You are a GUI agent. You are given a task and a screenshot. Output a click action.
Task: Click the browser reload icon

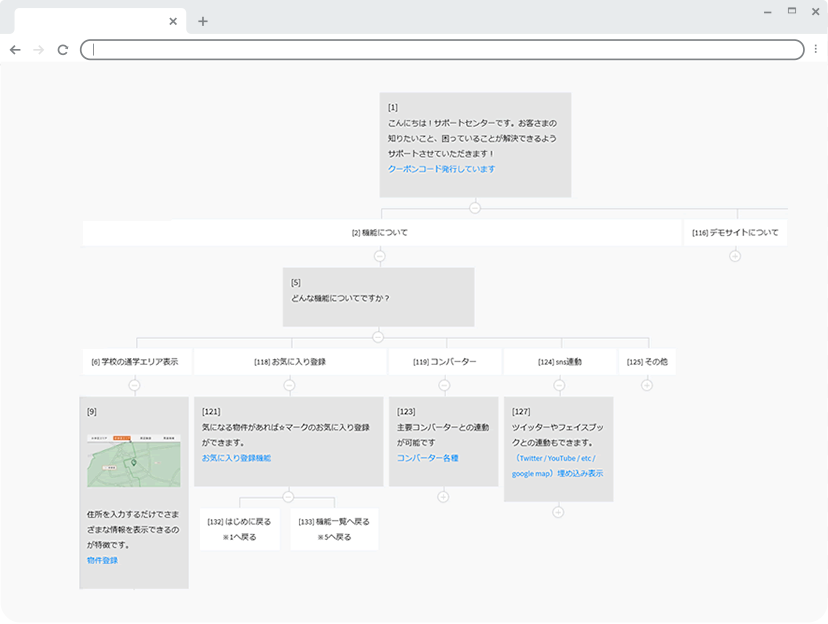click(x=62, y=50)
